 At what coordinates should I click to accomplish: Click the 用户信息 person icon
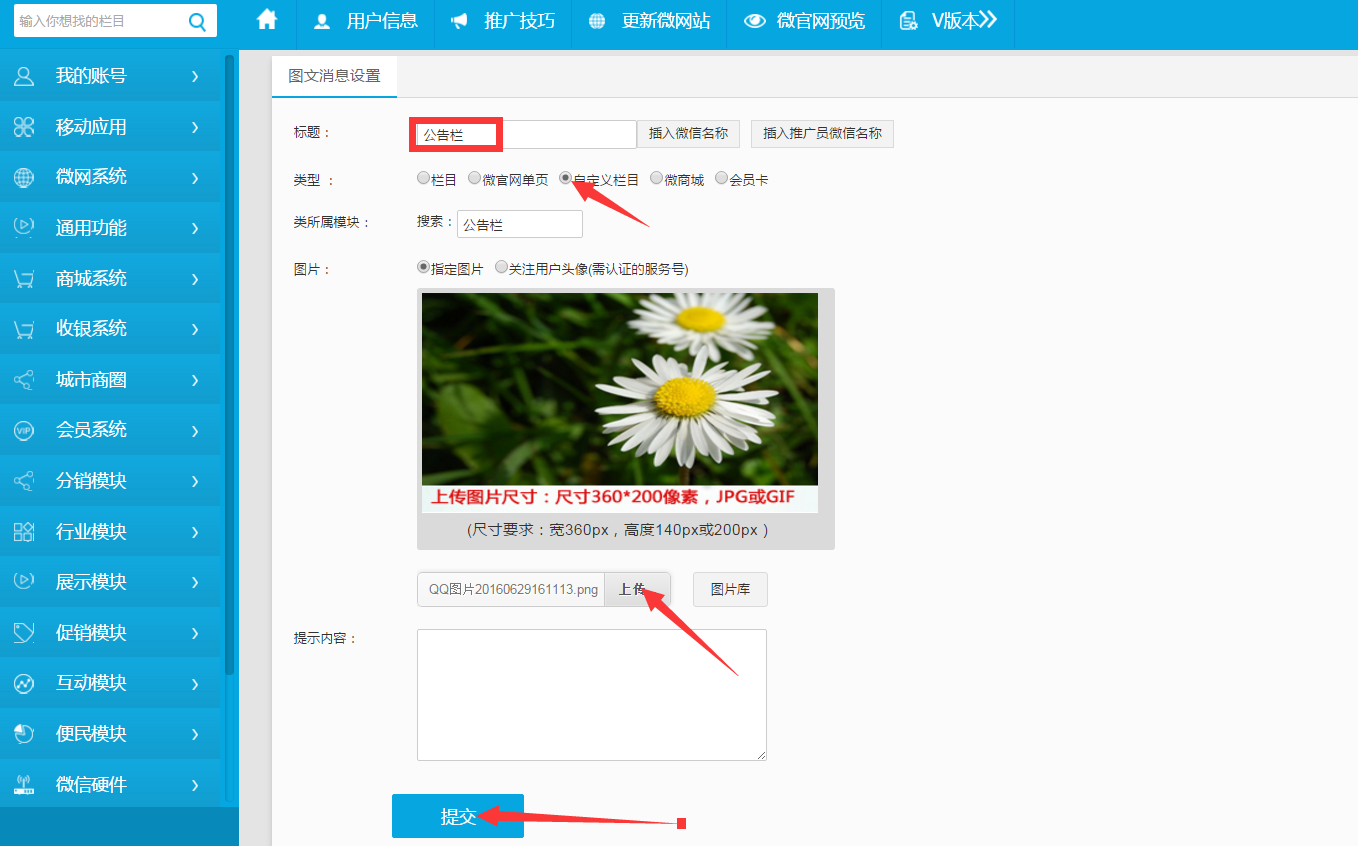322,21
